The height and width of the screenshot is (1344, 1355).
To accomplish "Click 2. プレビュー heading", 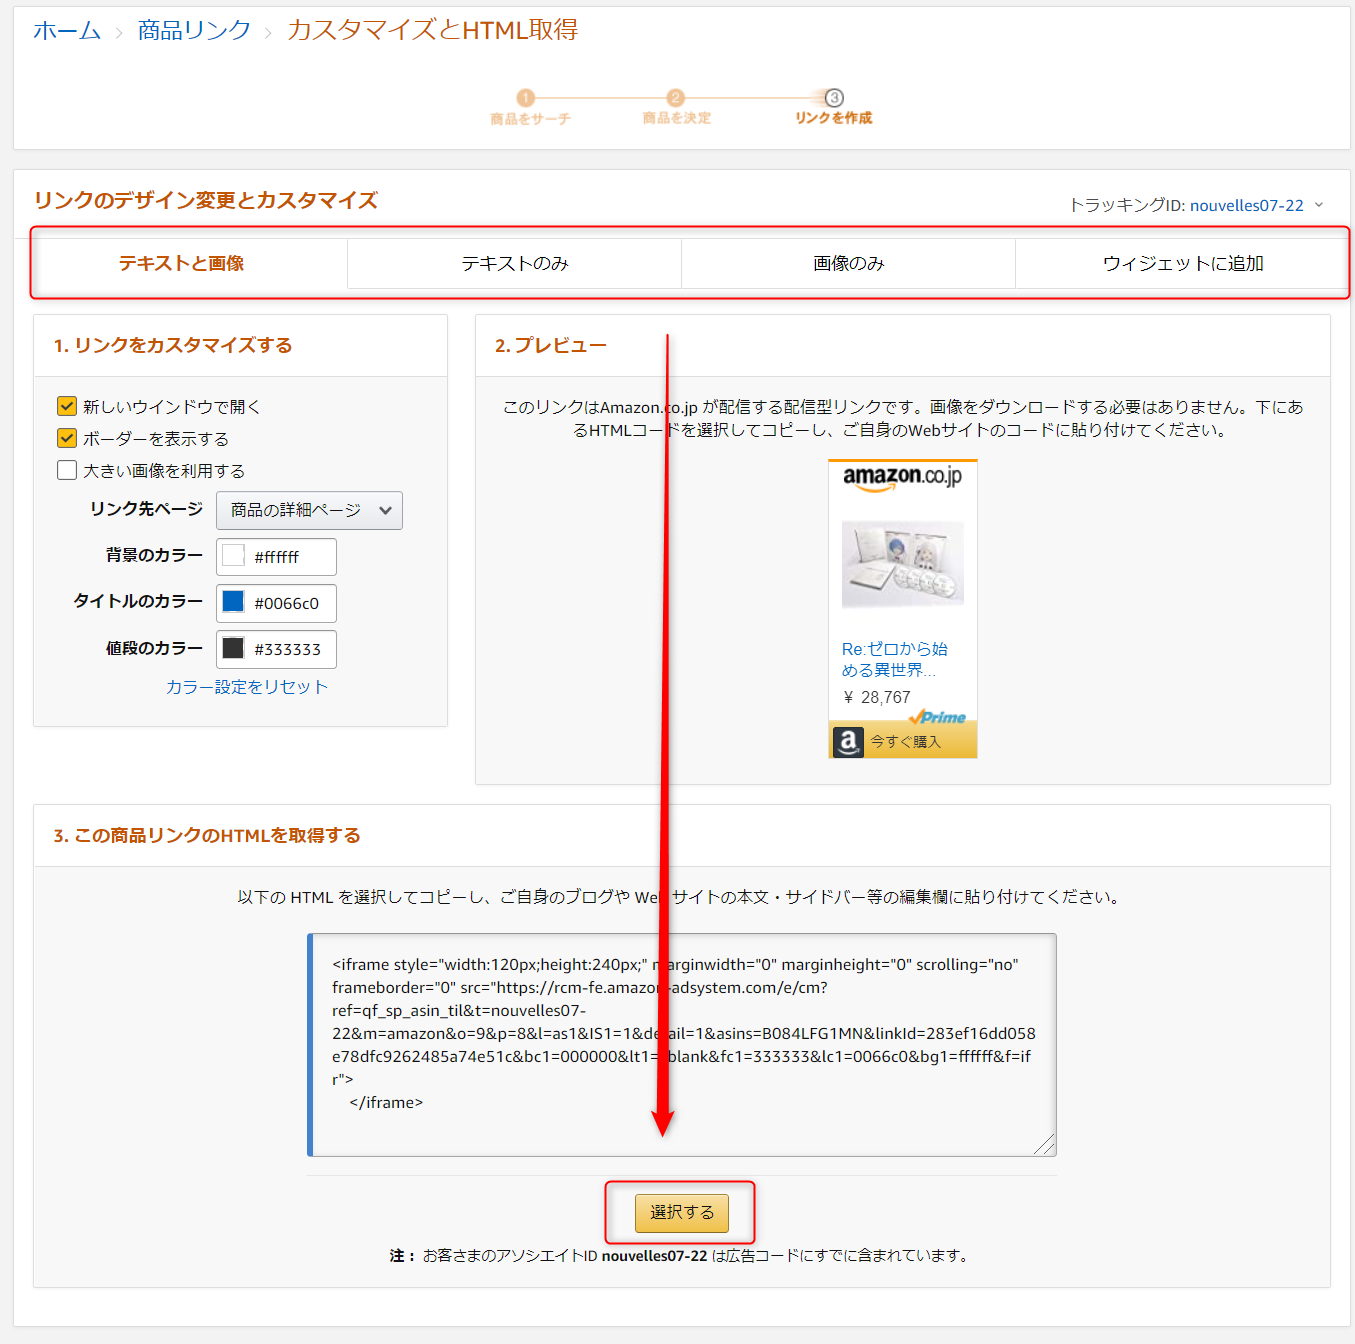I will (x=551, y=345).
